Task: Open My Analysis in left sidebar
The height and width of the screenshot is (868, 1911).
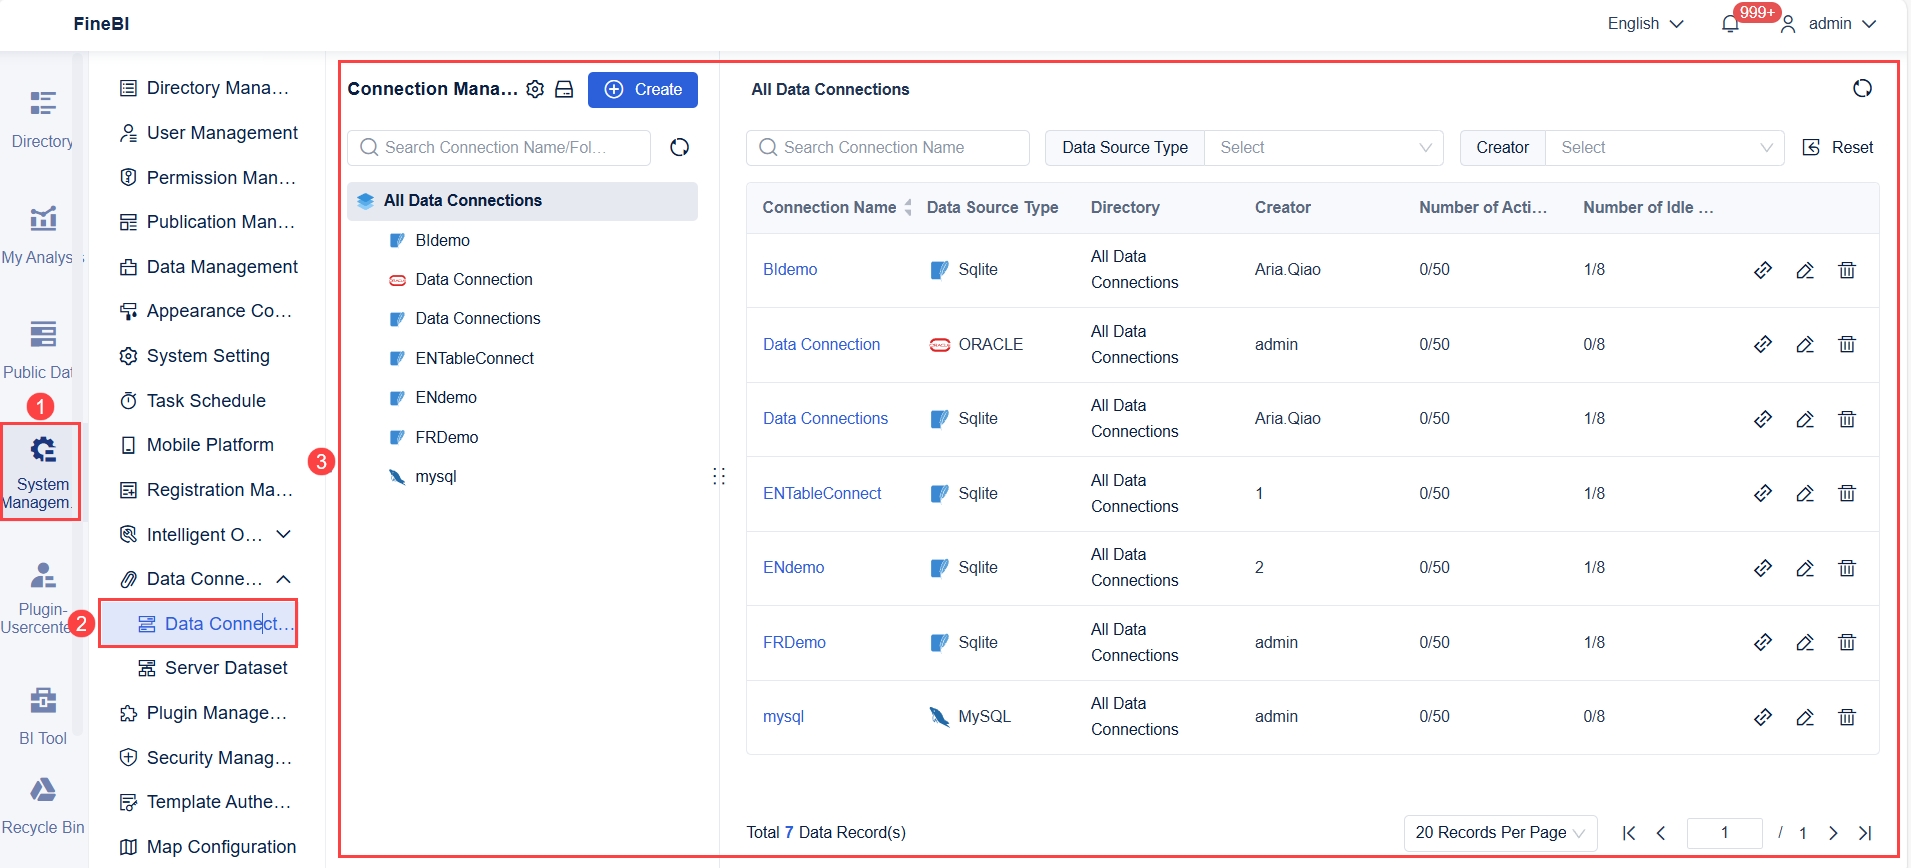Action: [40, 236]
